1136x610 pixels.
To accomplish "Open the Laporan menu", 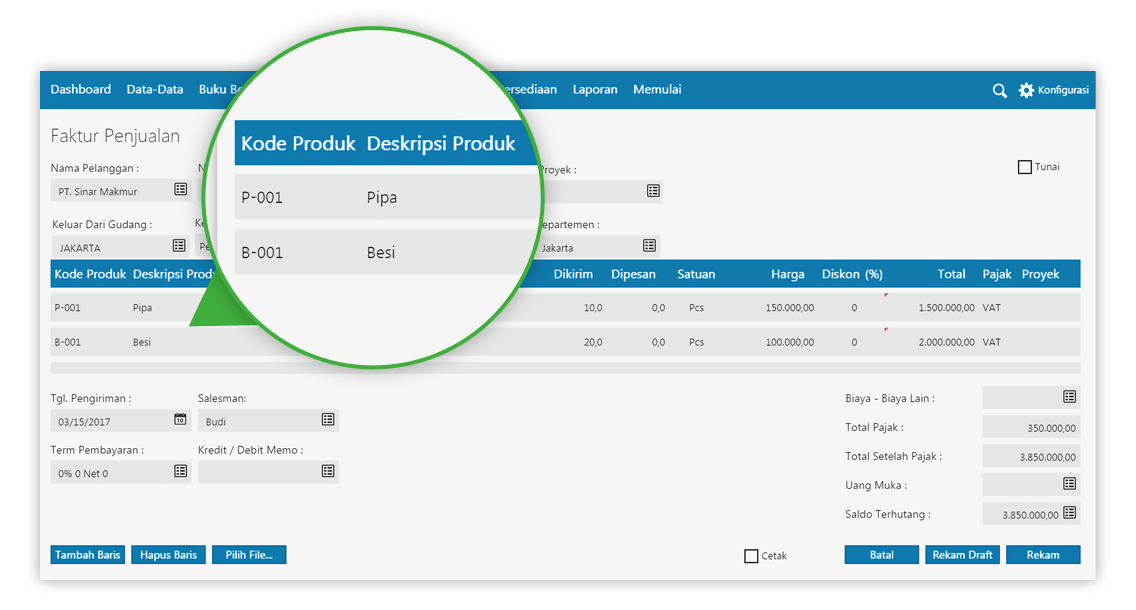I will click(x=595, y=90).
